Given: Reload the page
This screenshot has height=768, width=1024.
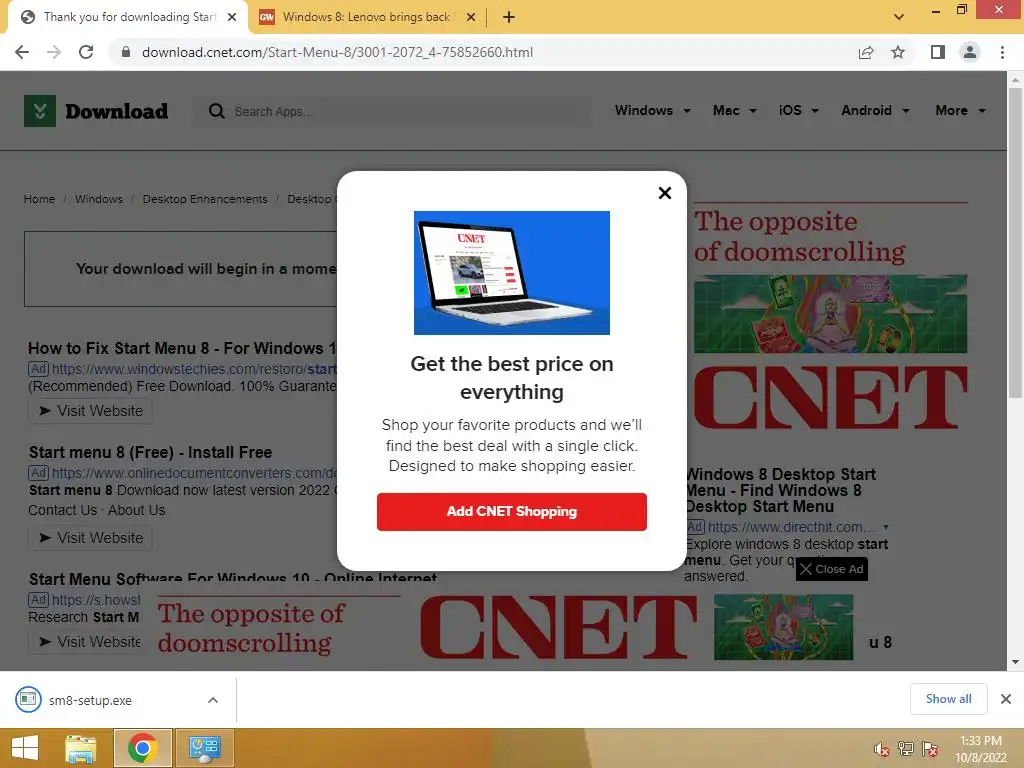Looking at the screenshot, I should click(86, 52).
